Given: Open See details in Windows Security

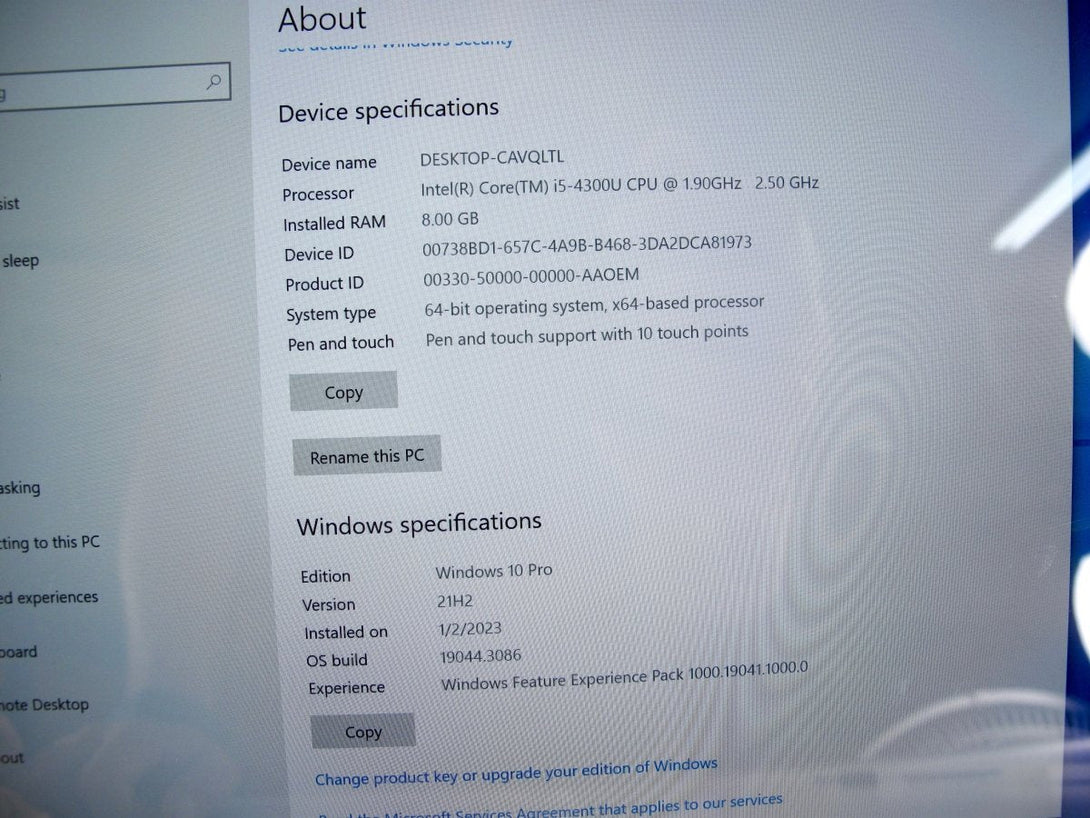Looking at the screenshot, I should coord(394,41).
